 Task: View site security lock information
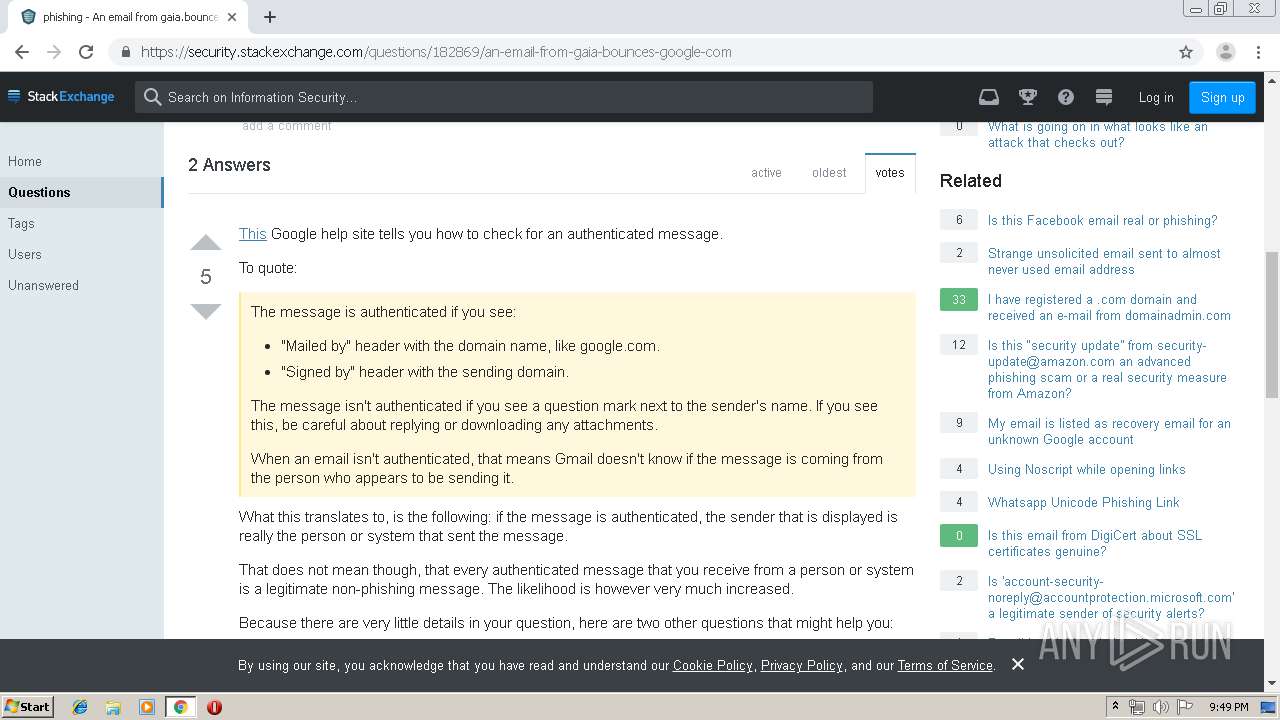[125, 52]
